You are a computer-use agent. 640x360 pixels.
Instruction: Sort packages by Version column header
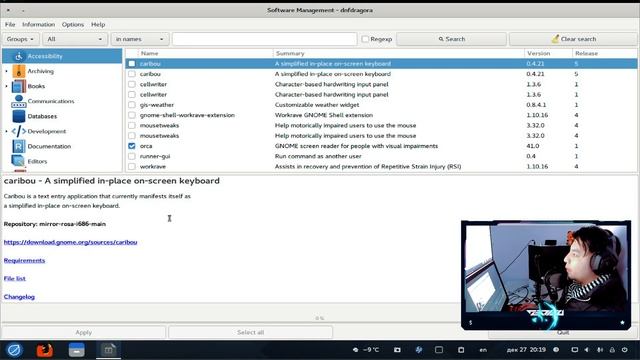548,53
